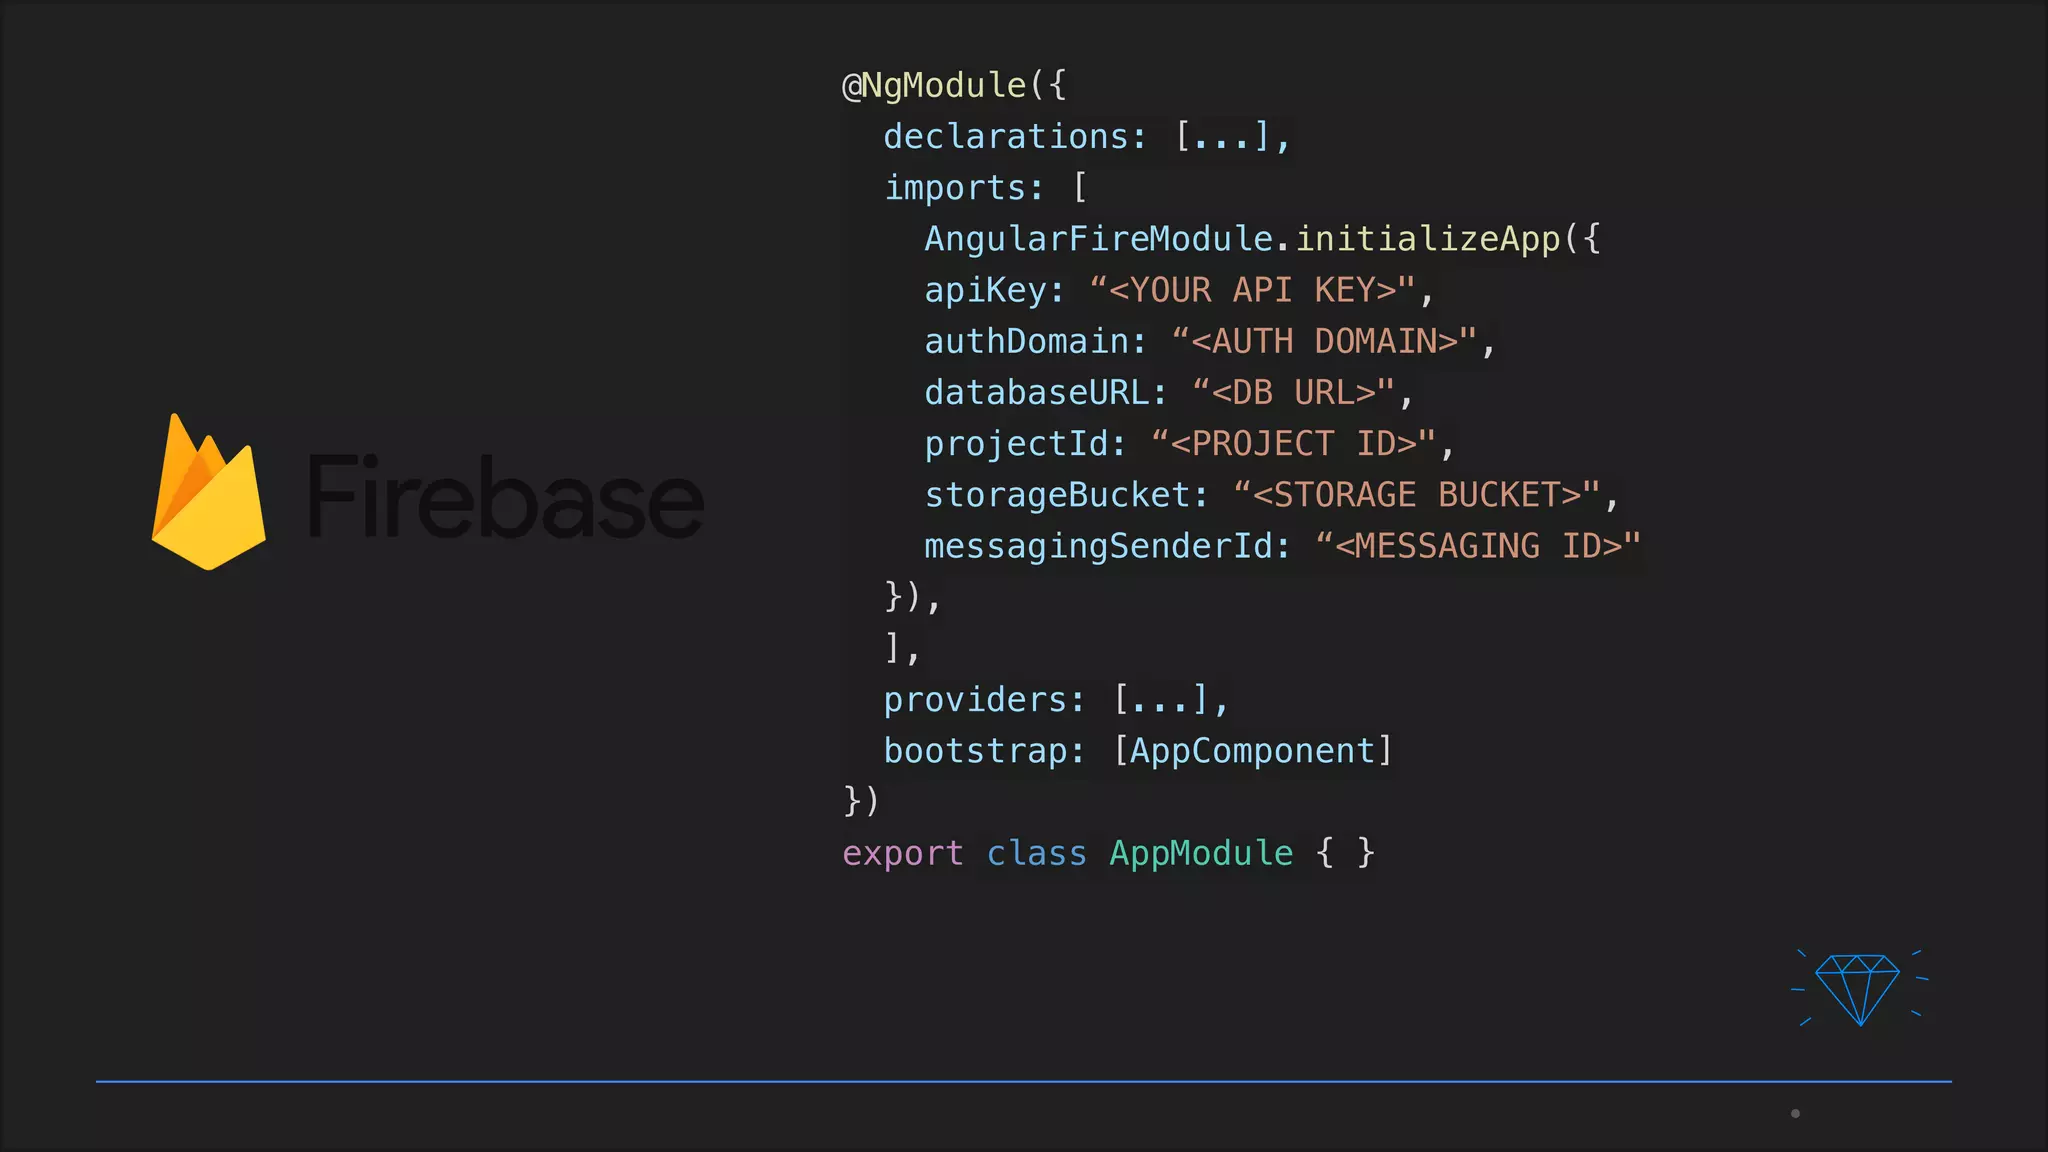Click the authDomain "<AUTH DOMAIN>" line

click(1210, 342)
